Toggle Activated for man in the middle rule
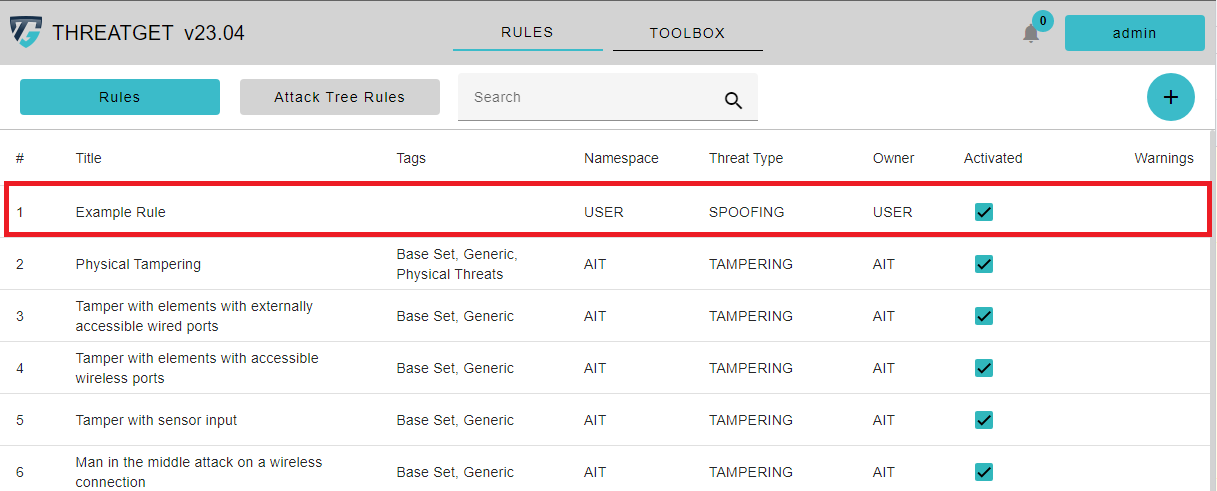 (984, 472)
